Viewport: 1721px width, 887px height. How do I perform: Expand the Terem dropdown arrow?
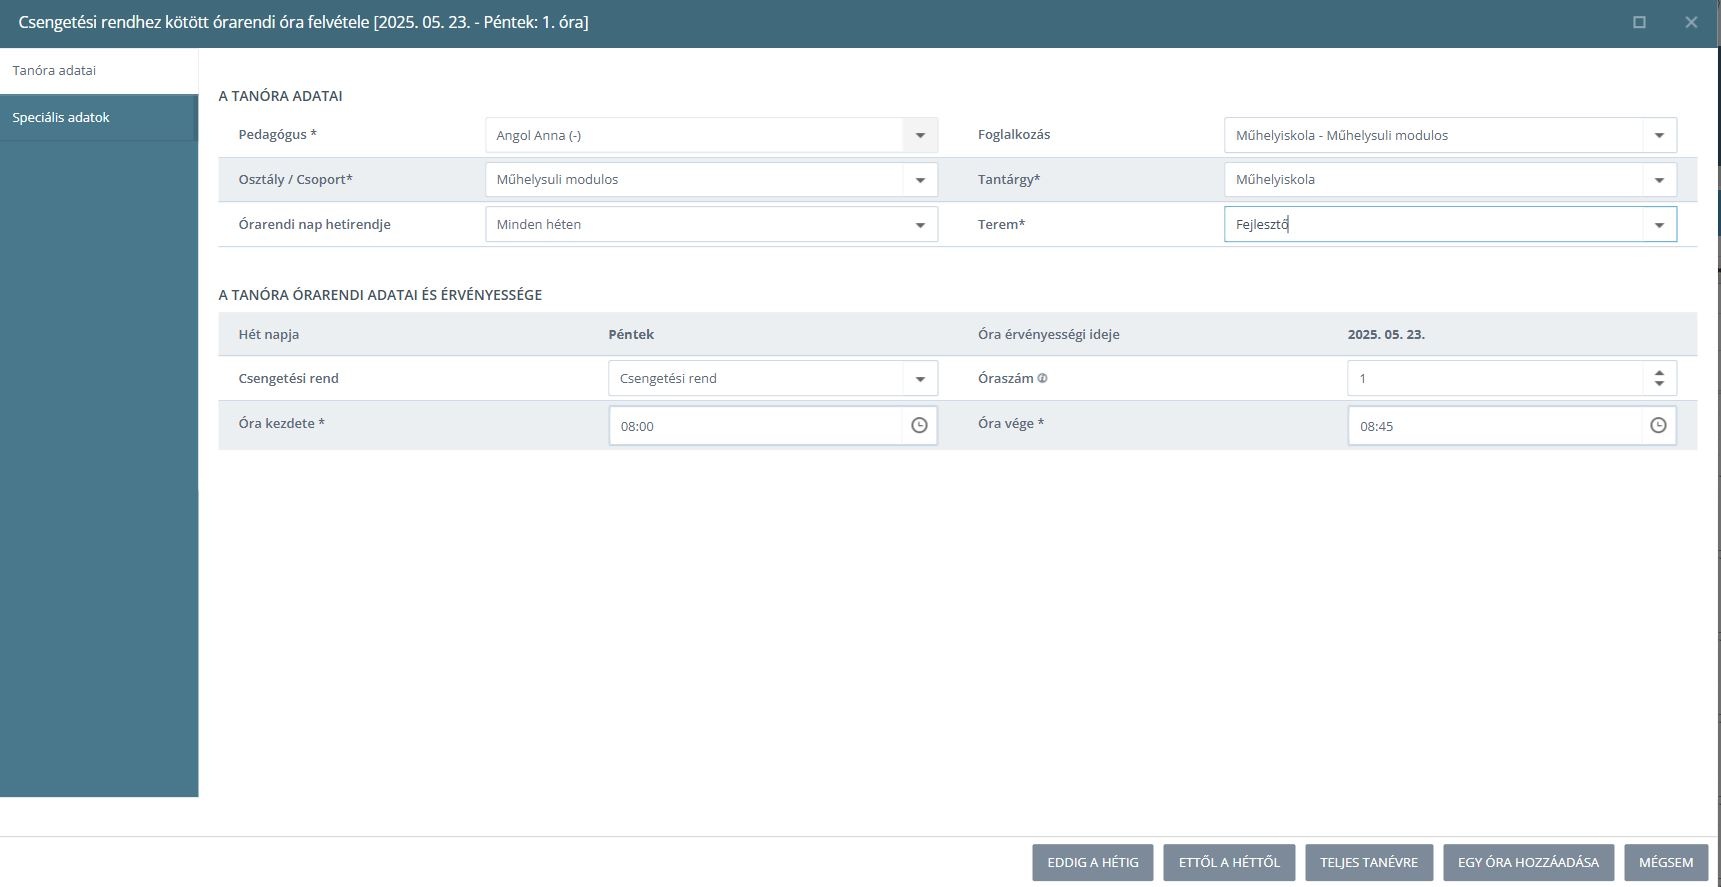coord(1659,225)
